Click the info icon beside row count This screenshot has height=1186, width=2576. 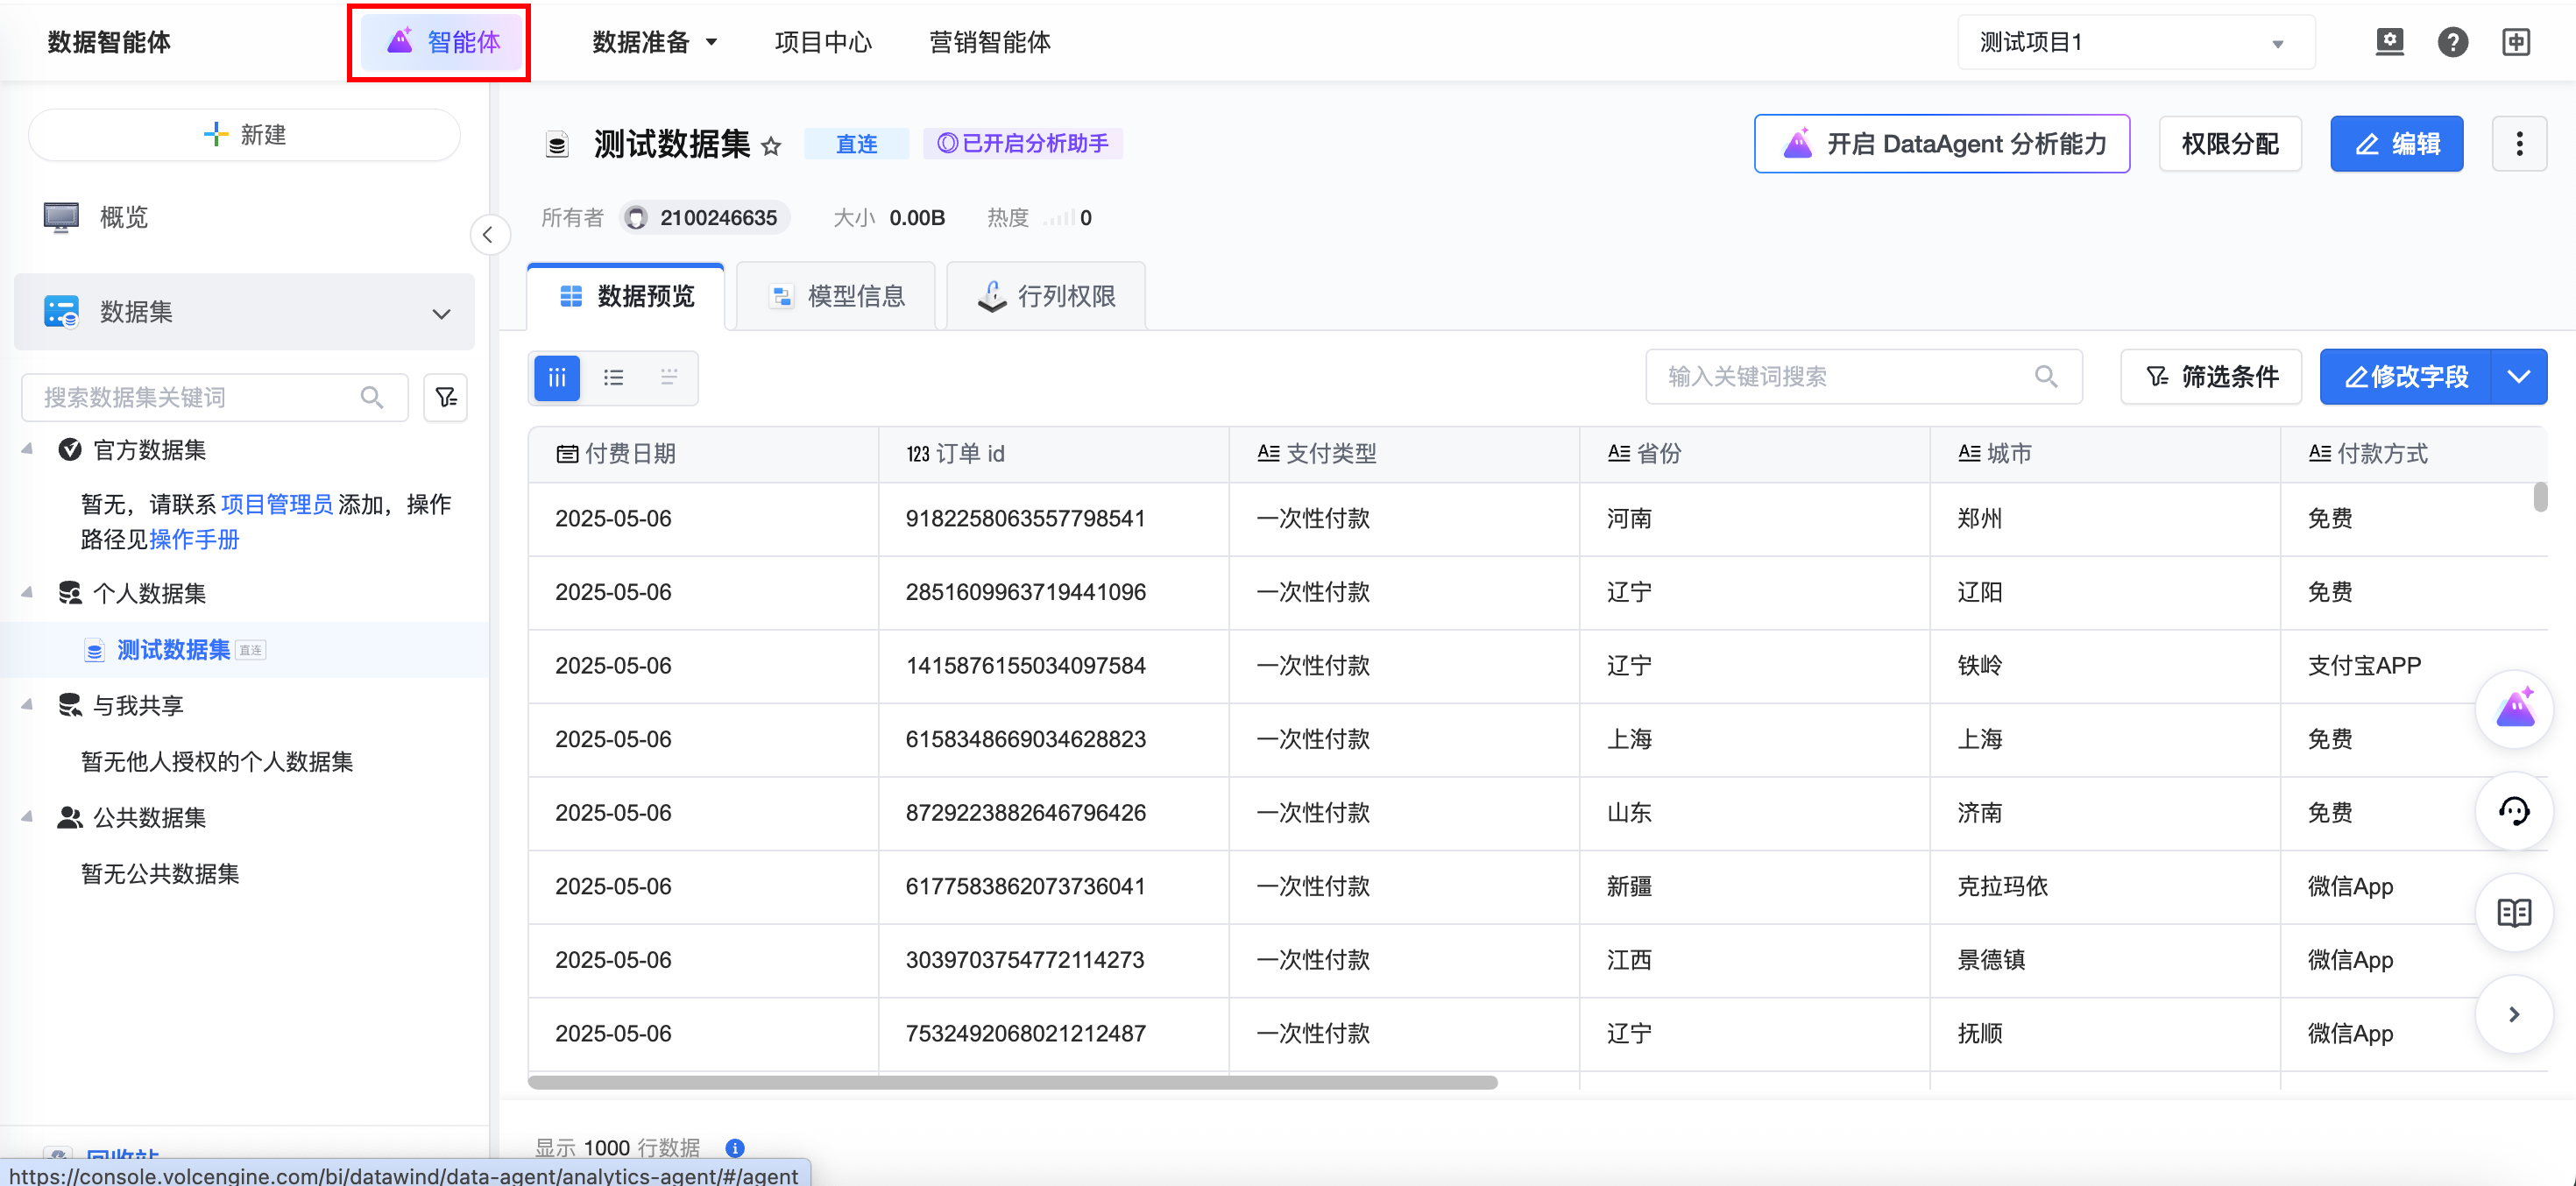click(x=735, y=1147)
